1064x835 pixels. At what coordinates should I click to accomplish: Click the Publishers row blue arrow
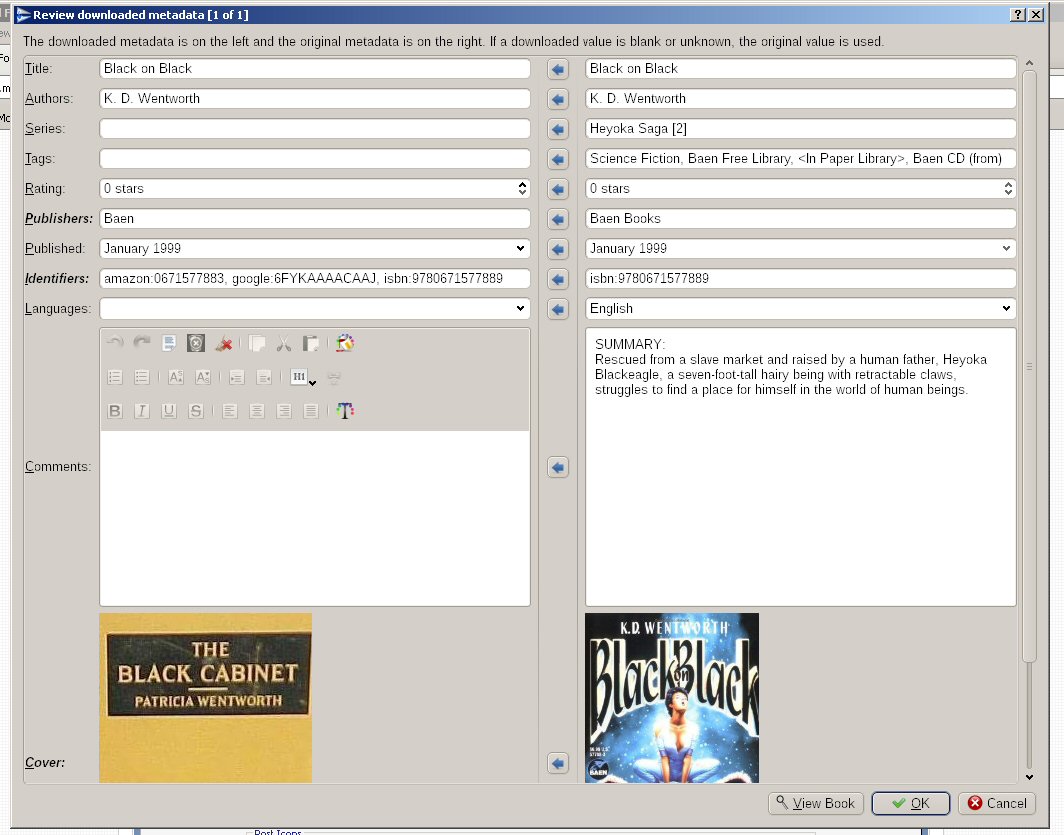558,219
